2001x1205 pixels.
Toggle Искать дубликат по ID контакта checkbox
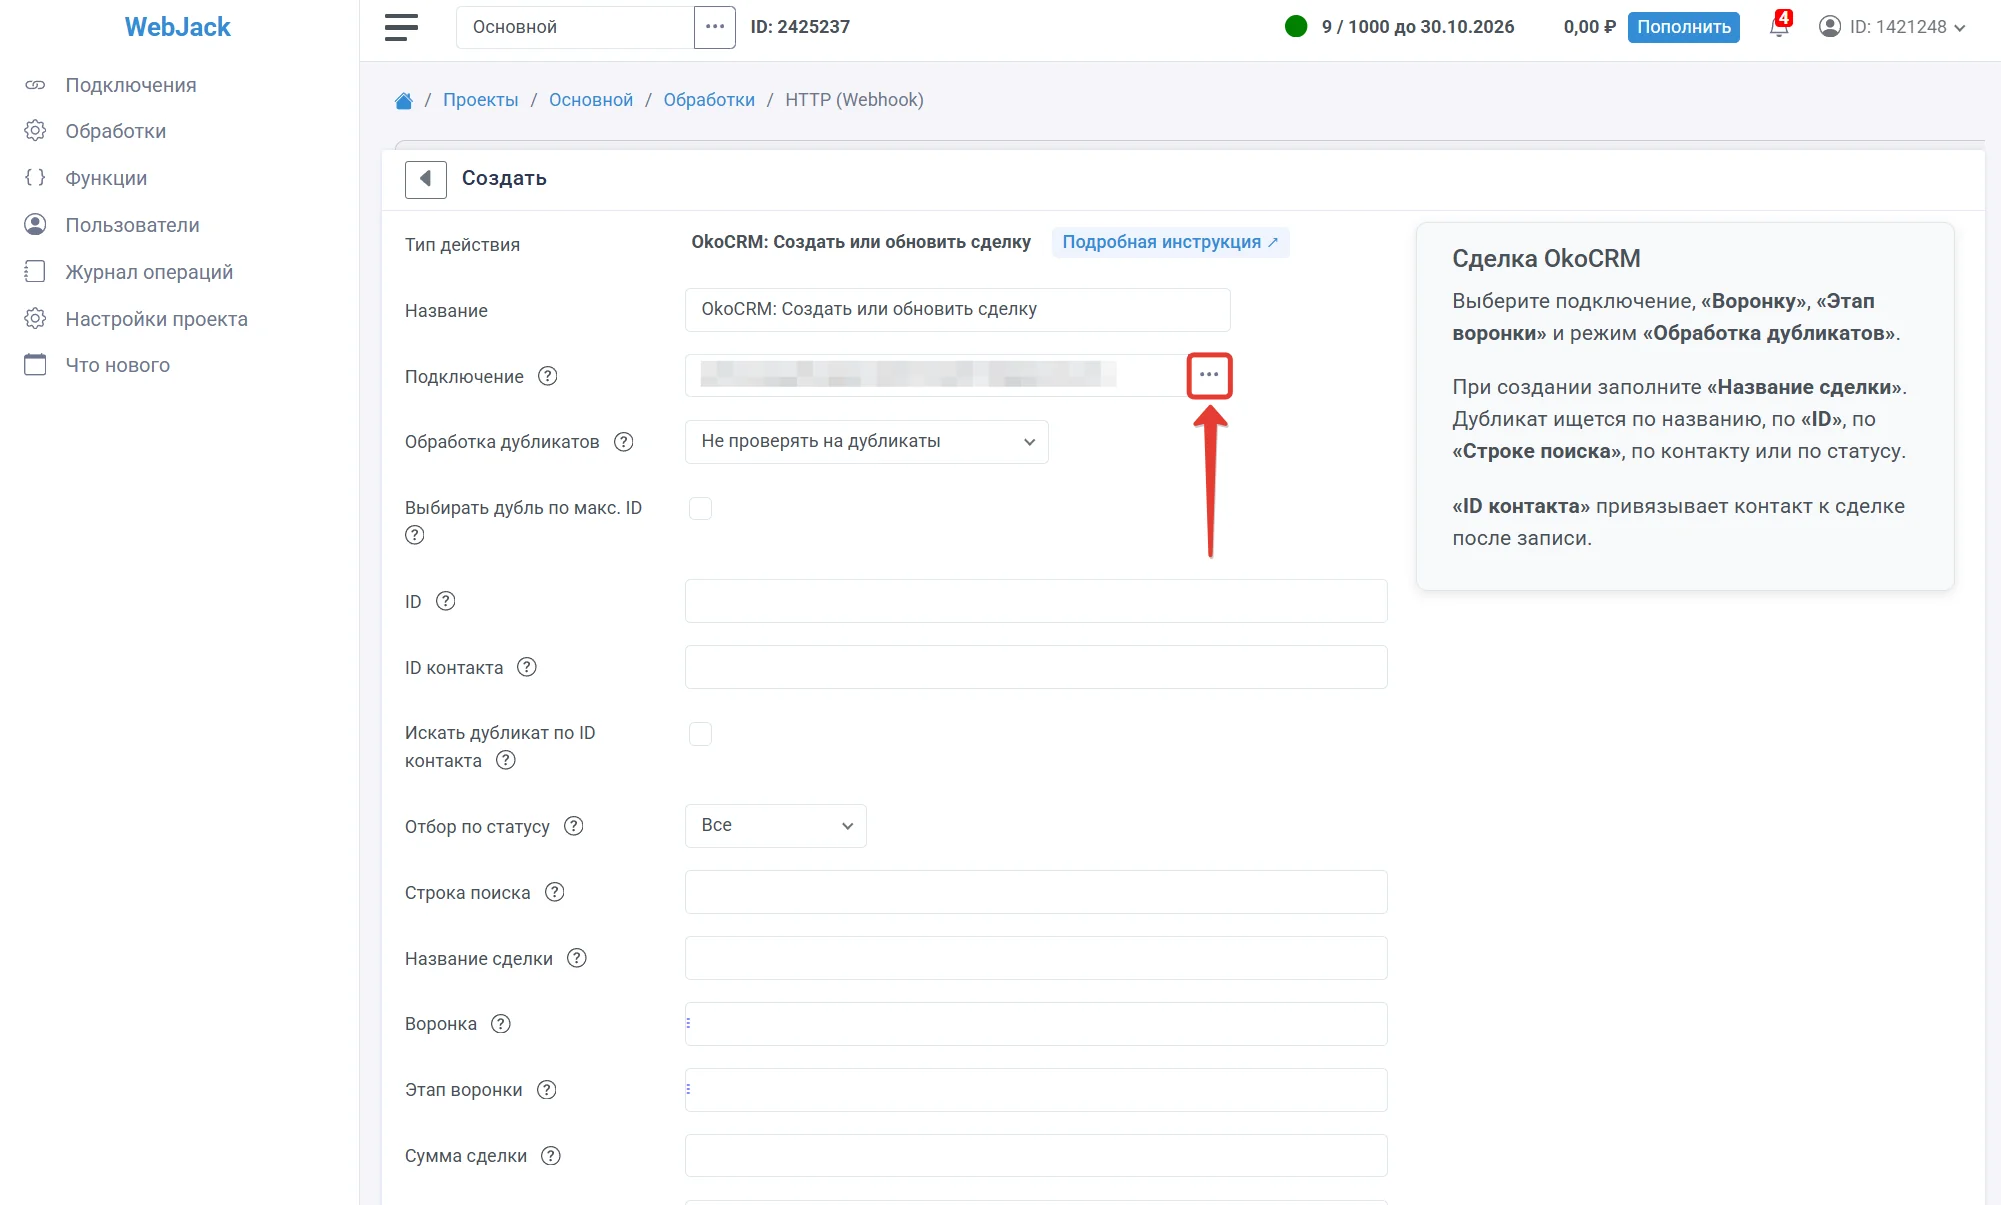coord(701,734)
